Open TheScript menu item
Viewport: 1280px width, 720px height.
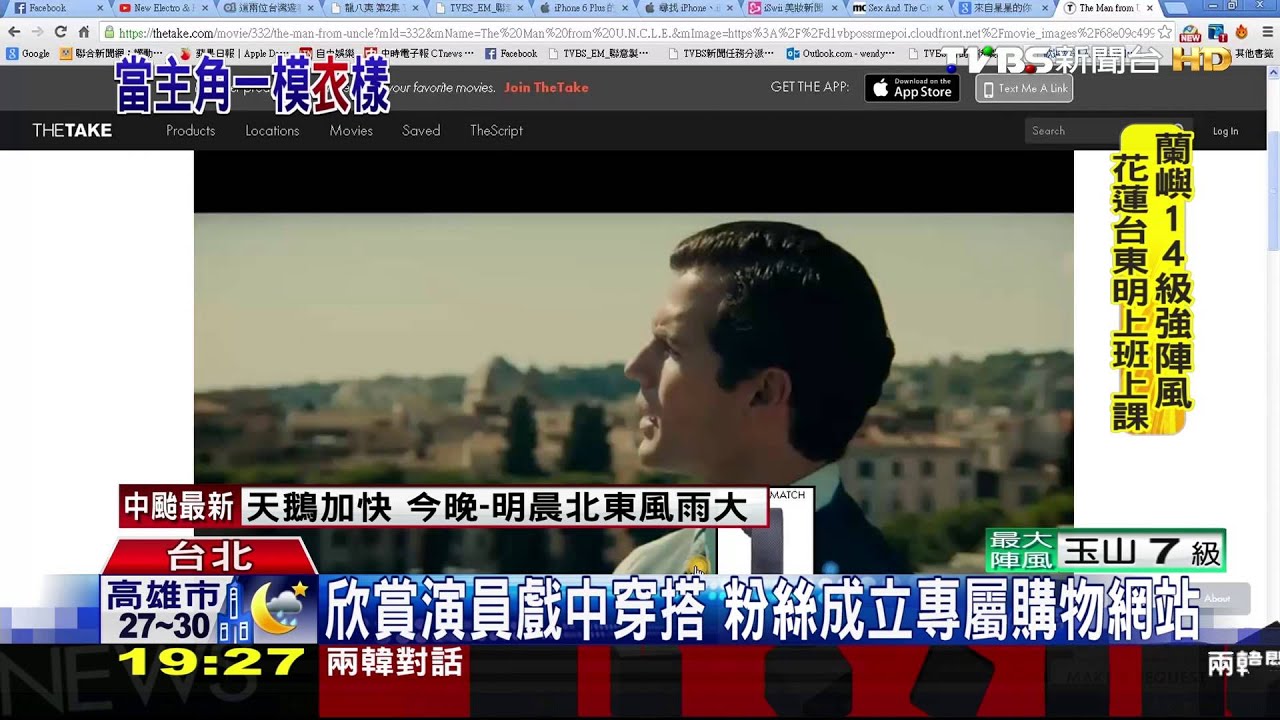pos(496,130)
